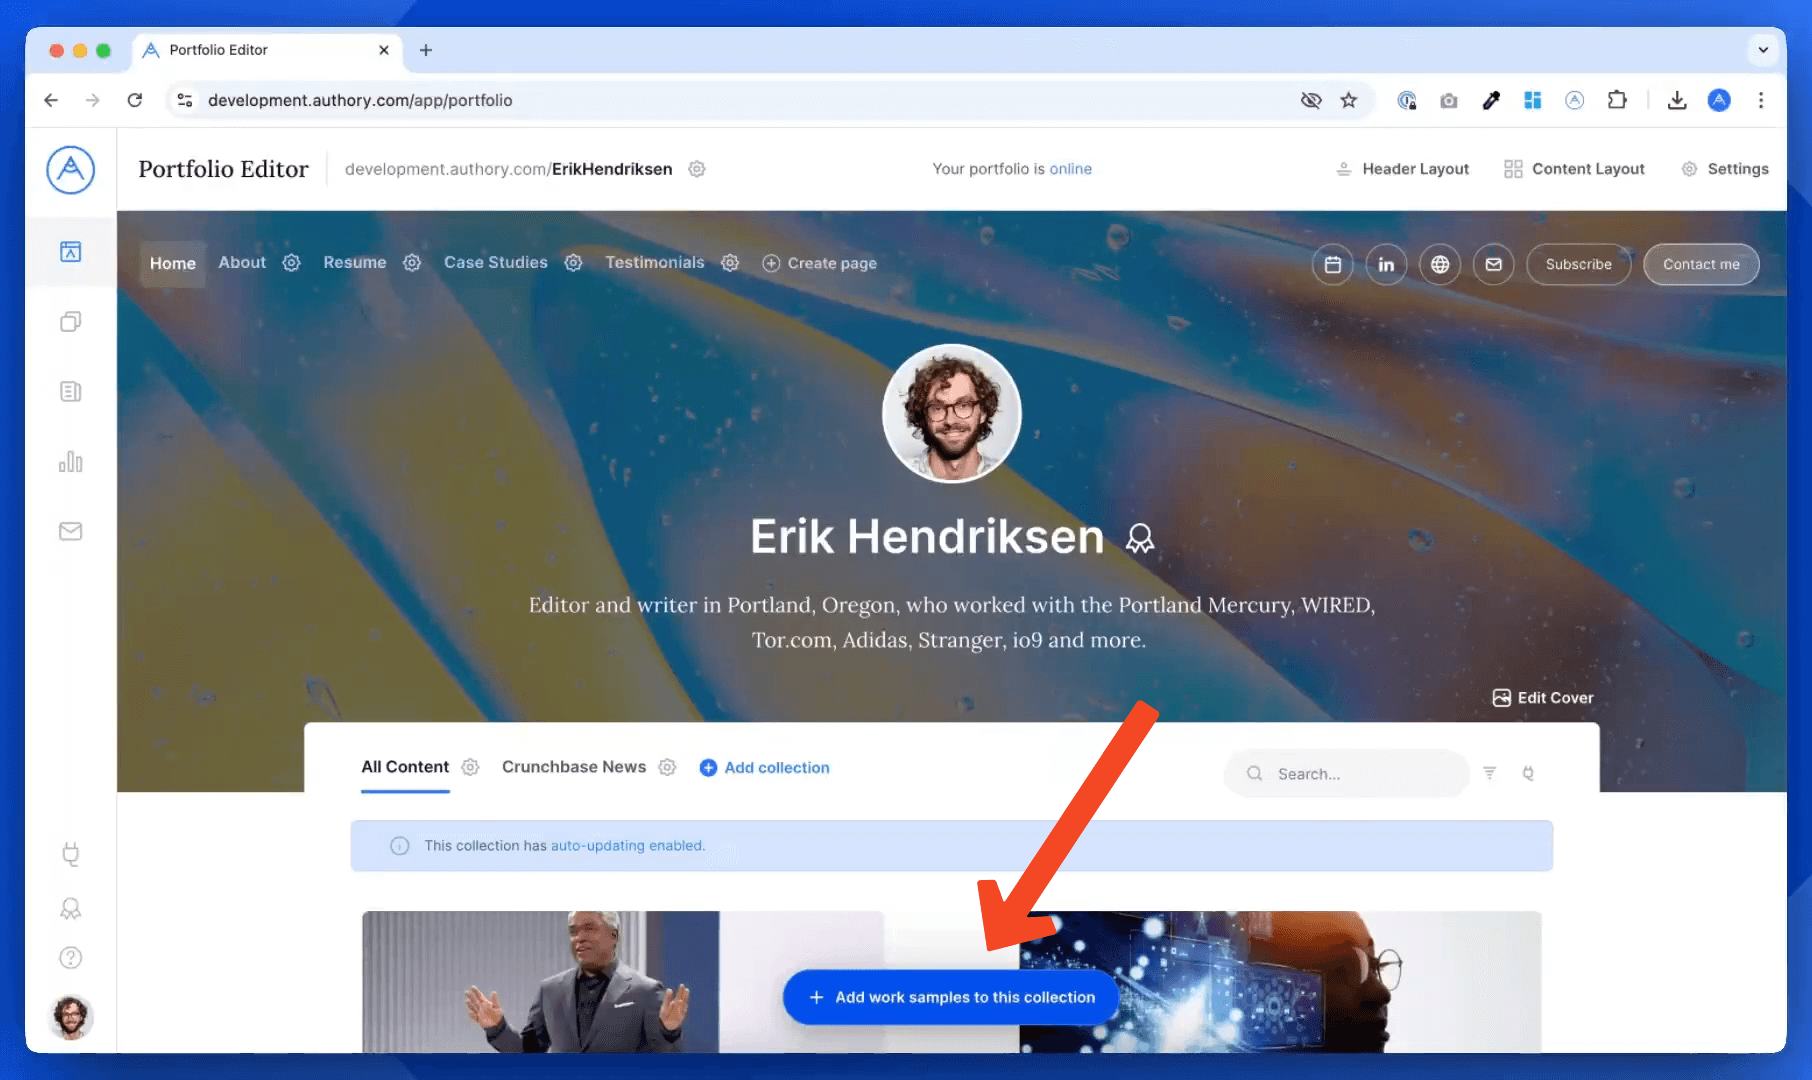
Task: Select the Home page tab
Action: pos(173,263)
